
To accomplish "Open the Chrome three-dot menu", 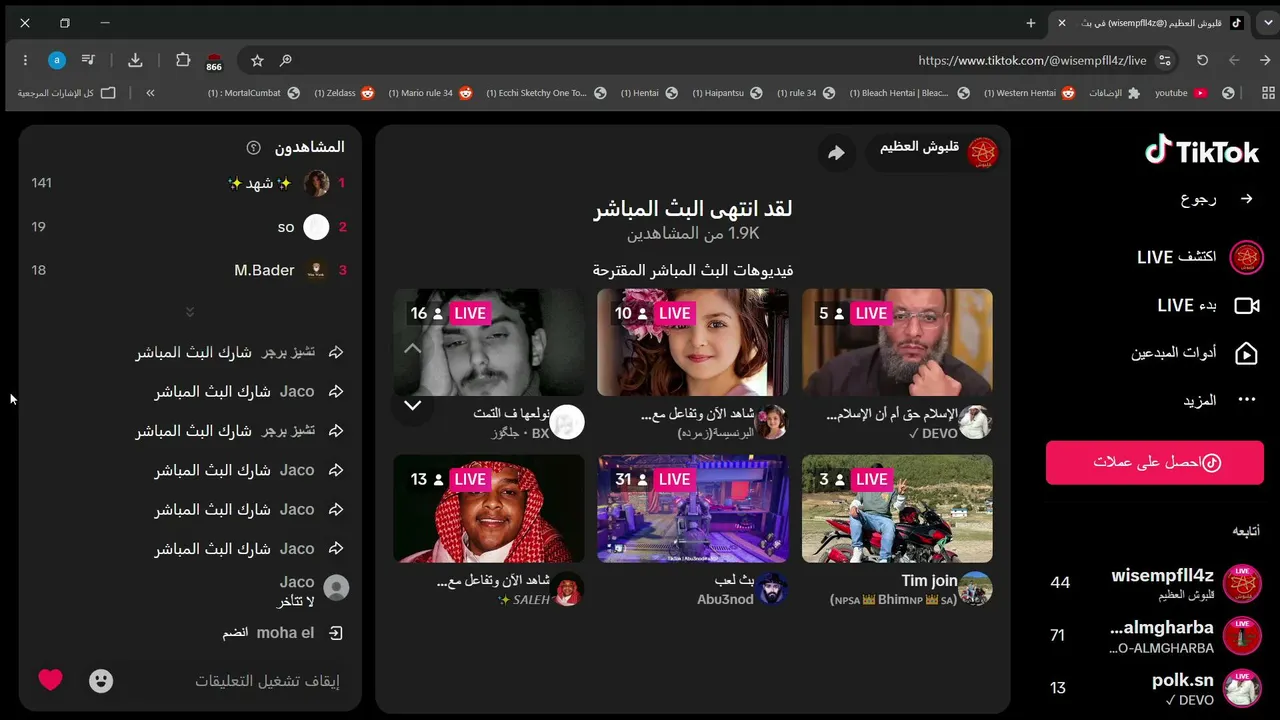I will 25,60.
